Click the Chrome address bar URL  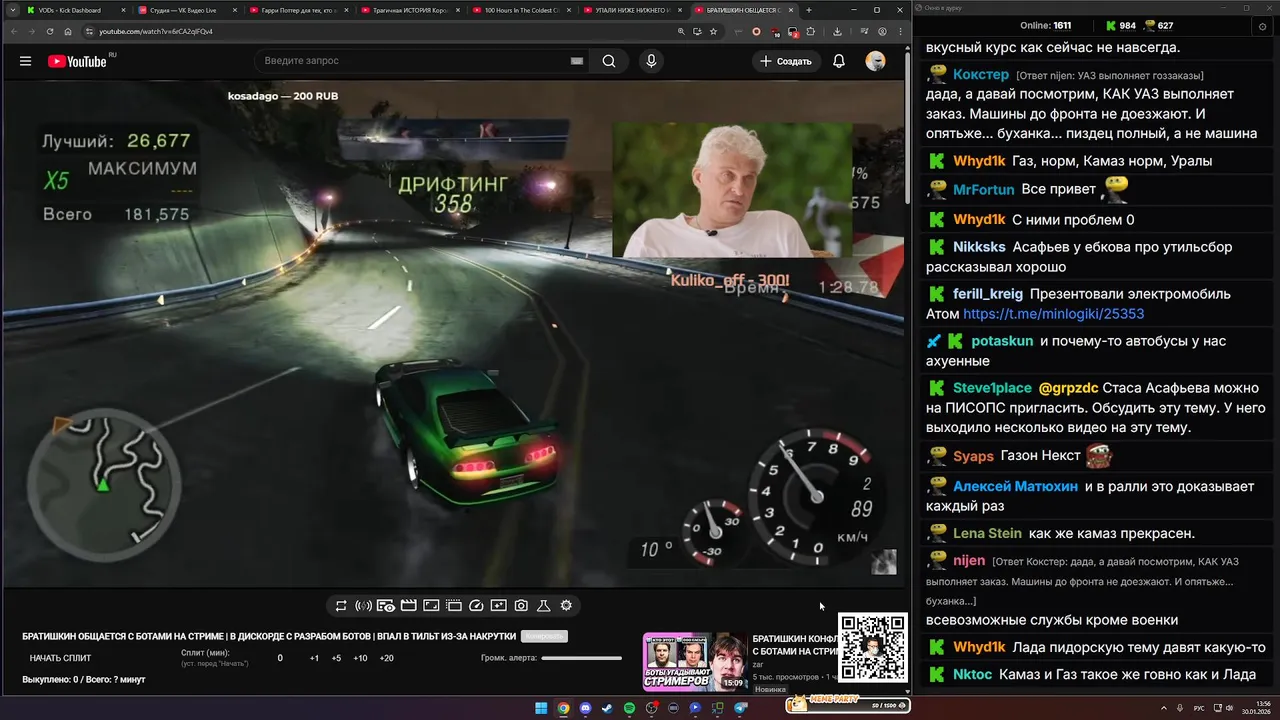click(155, 31)
